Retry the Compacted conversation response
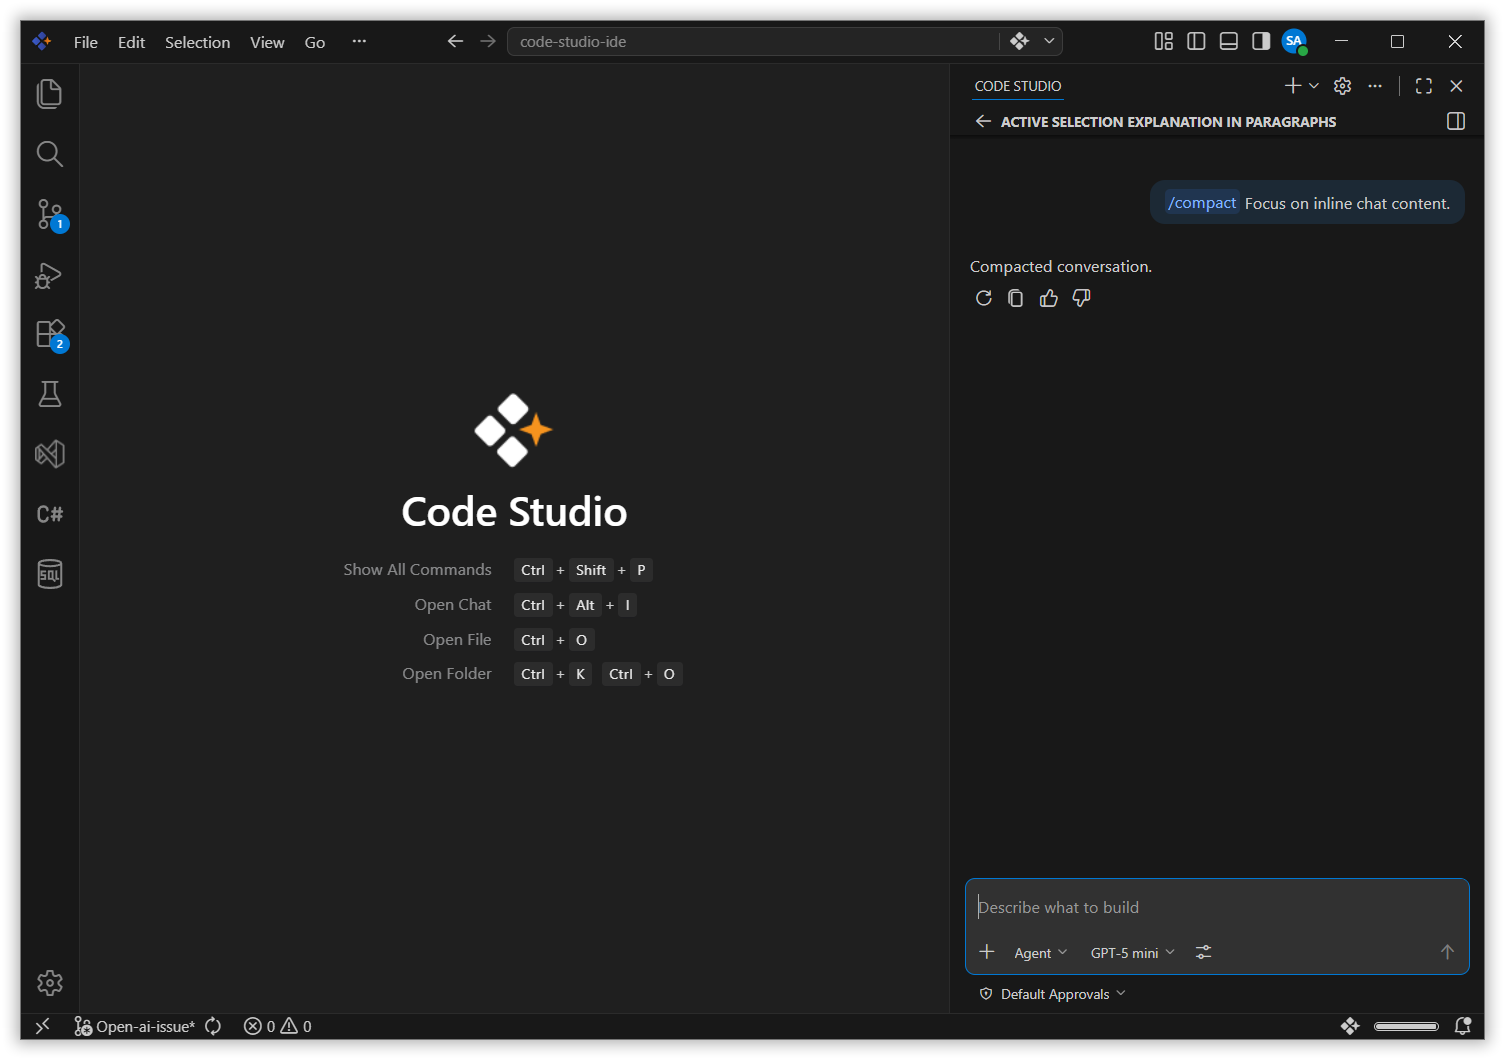Viewport: 1505px width, 1060px height. tap(984, 298)
